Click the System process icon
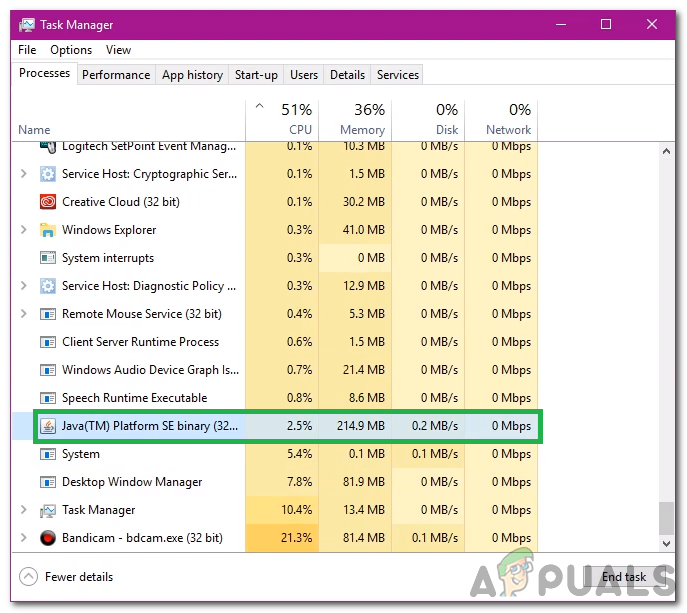The height and width of the screenshot is (613, 687). coord(48,454)
